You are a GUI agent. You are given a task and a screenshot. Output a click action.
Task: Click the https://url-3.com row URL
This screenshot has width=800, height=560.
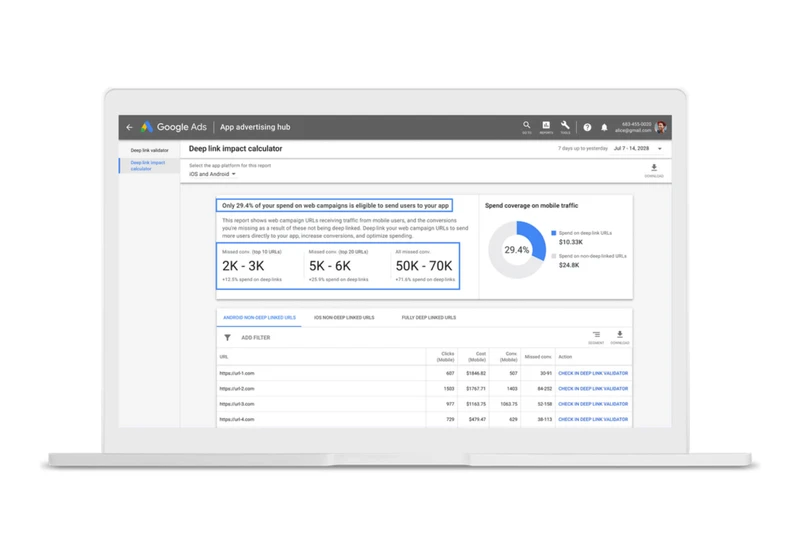coord(237,404)
